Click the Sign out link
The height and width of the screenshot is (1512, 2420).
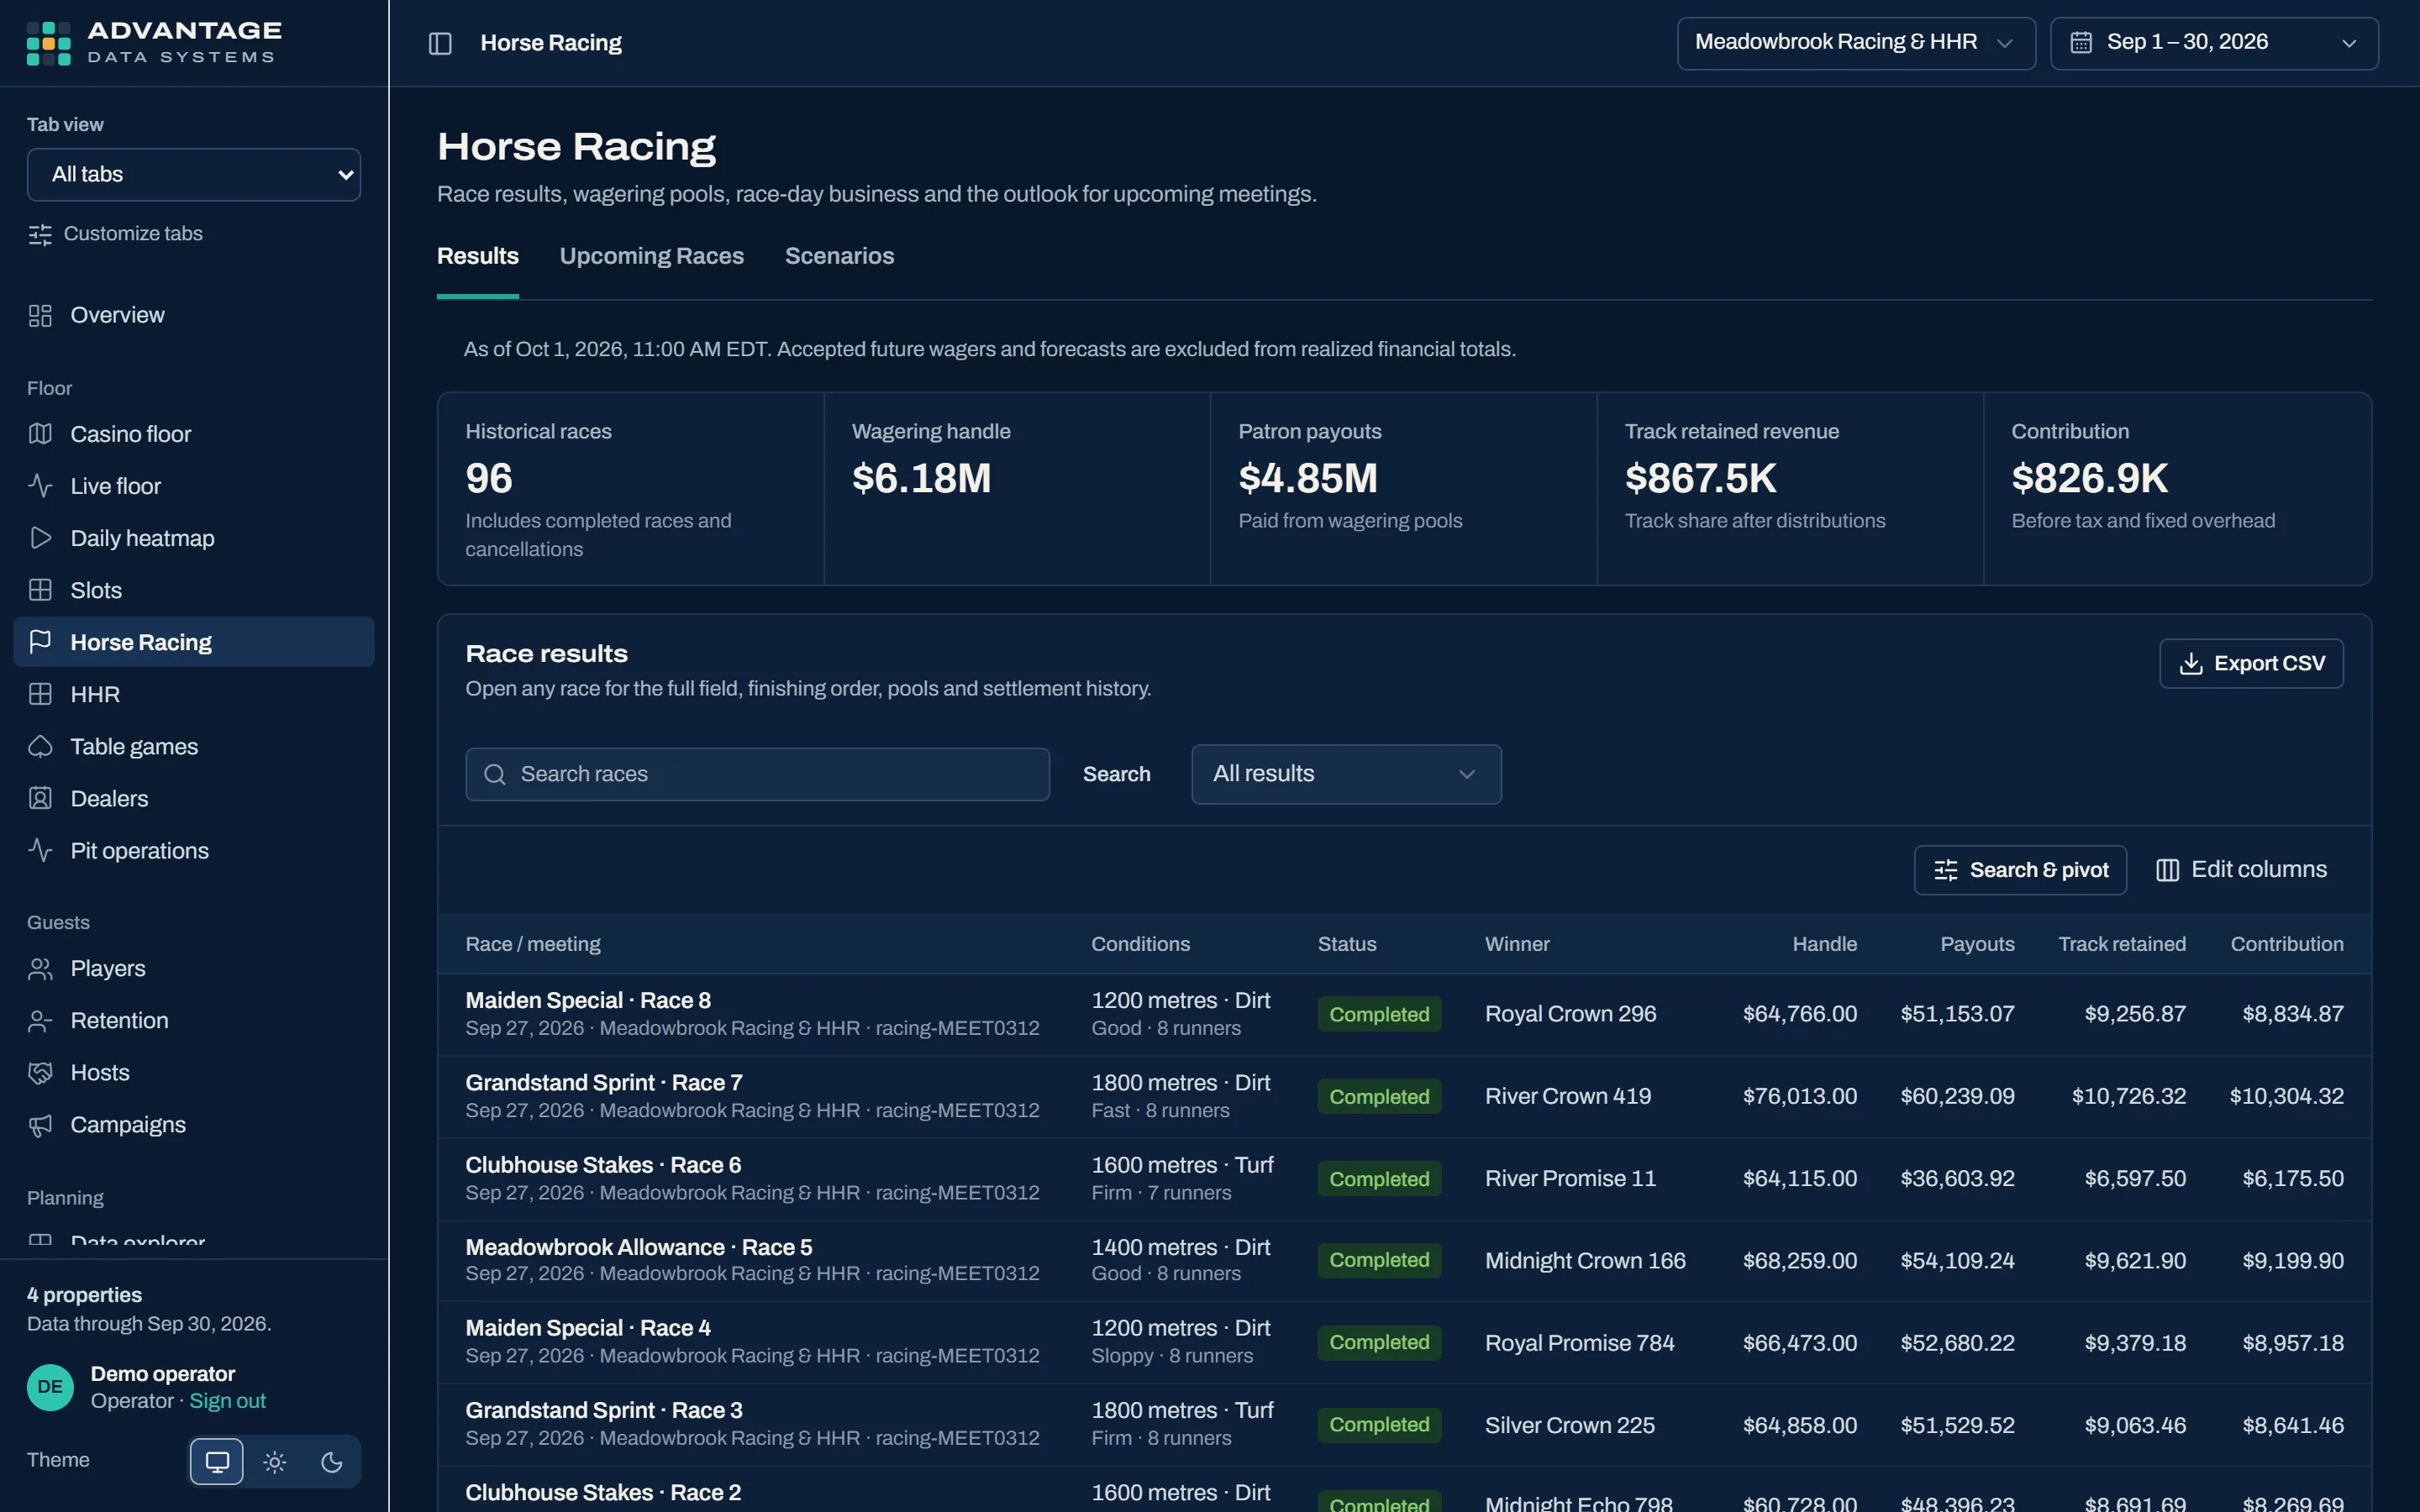click(x=228, y=1401)
